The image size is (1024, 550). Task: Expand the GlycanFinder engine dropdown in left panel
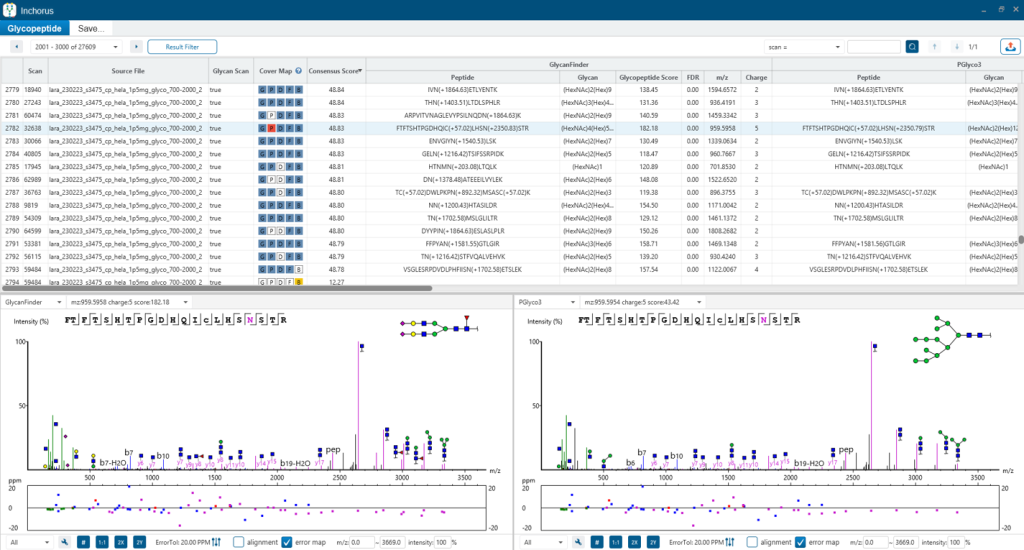click(x=33, y=302)
